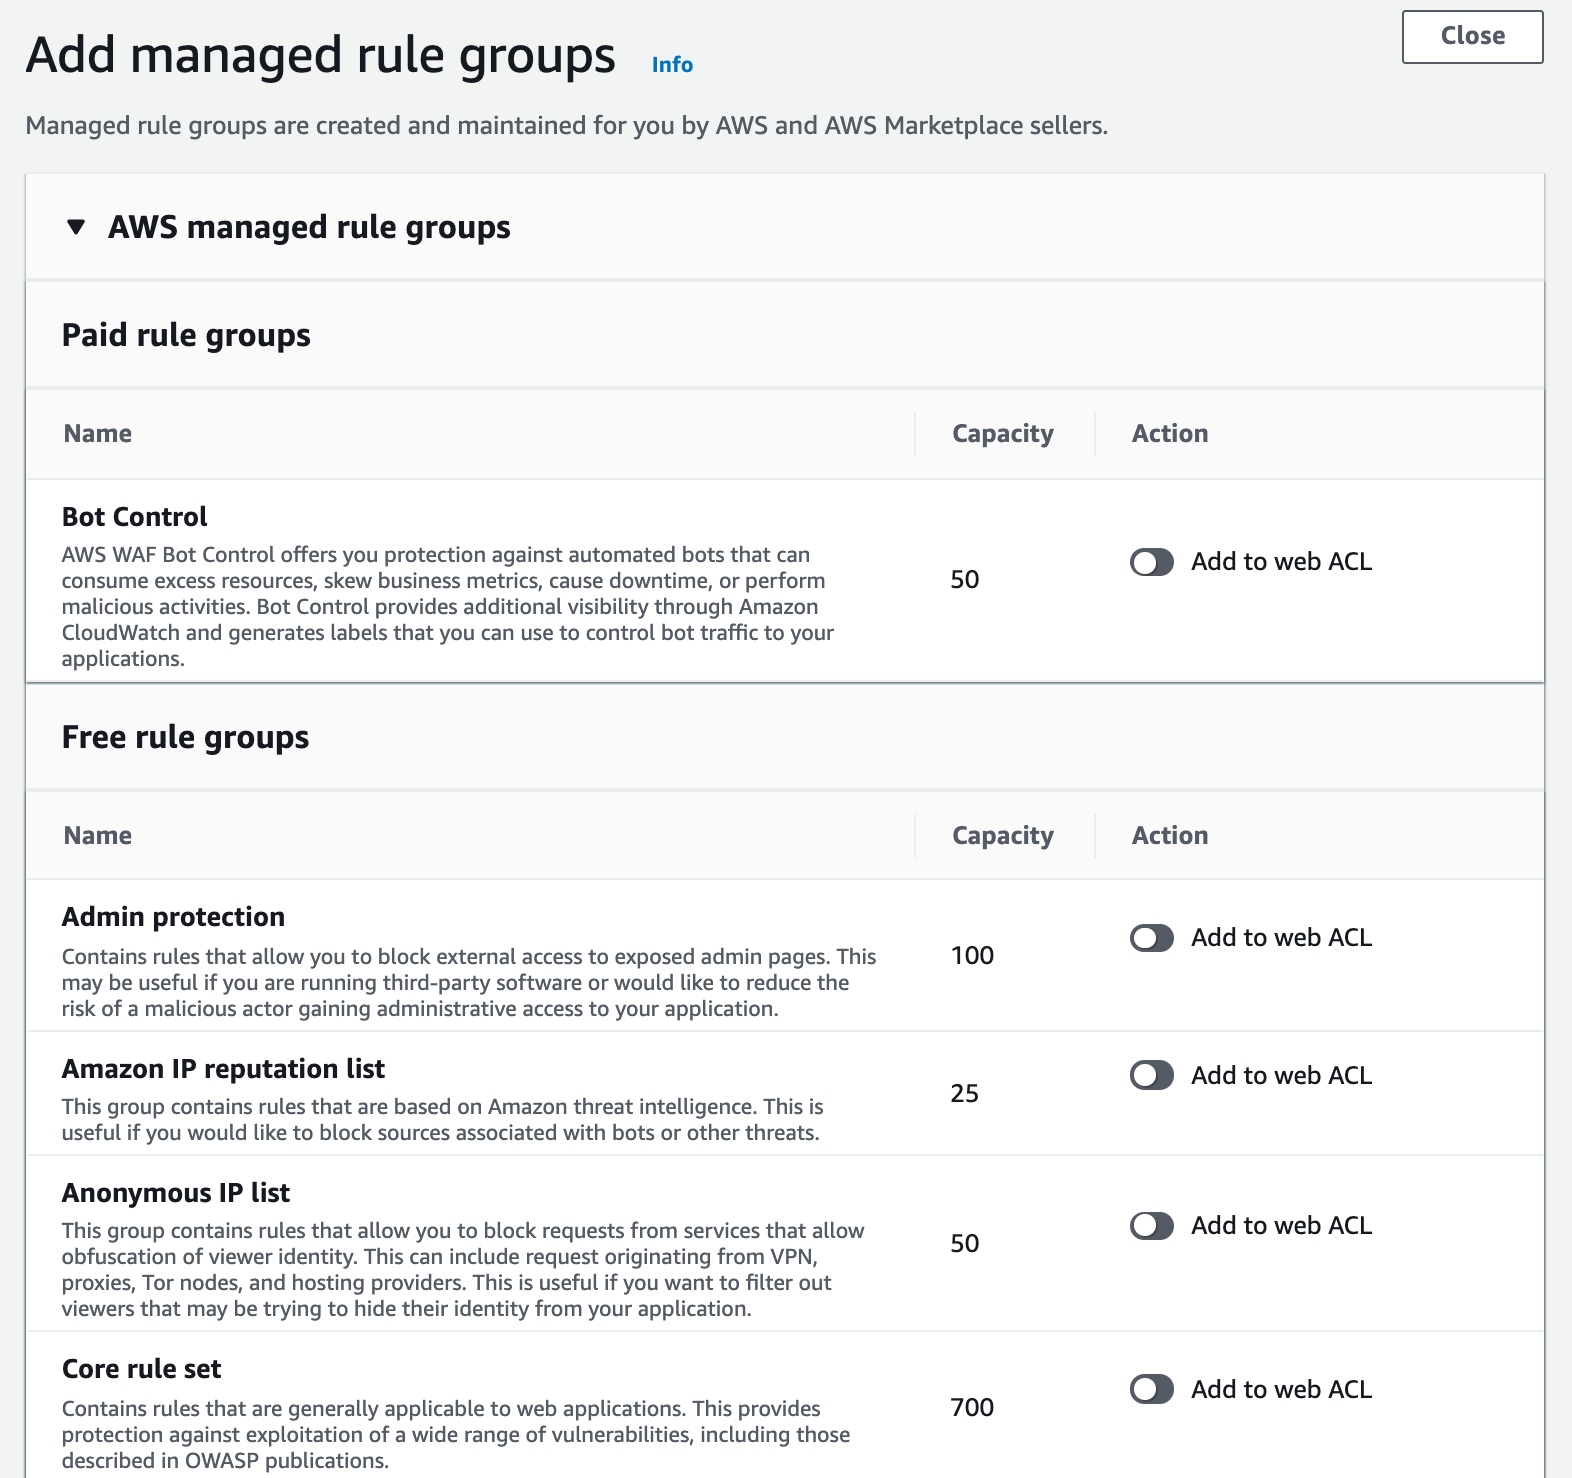
Task: Turn on Amazon IP reputation list toggle
Action: click(x=1152, y=1076)
